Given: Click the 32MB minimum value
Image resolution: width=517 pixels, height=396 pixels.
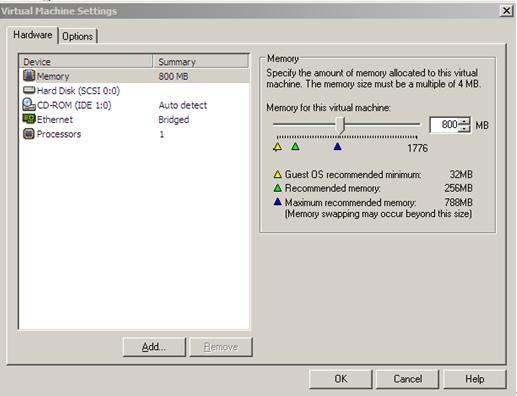Looking at the screenshot, I should click(461, 174).
